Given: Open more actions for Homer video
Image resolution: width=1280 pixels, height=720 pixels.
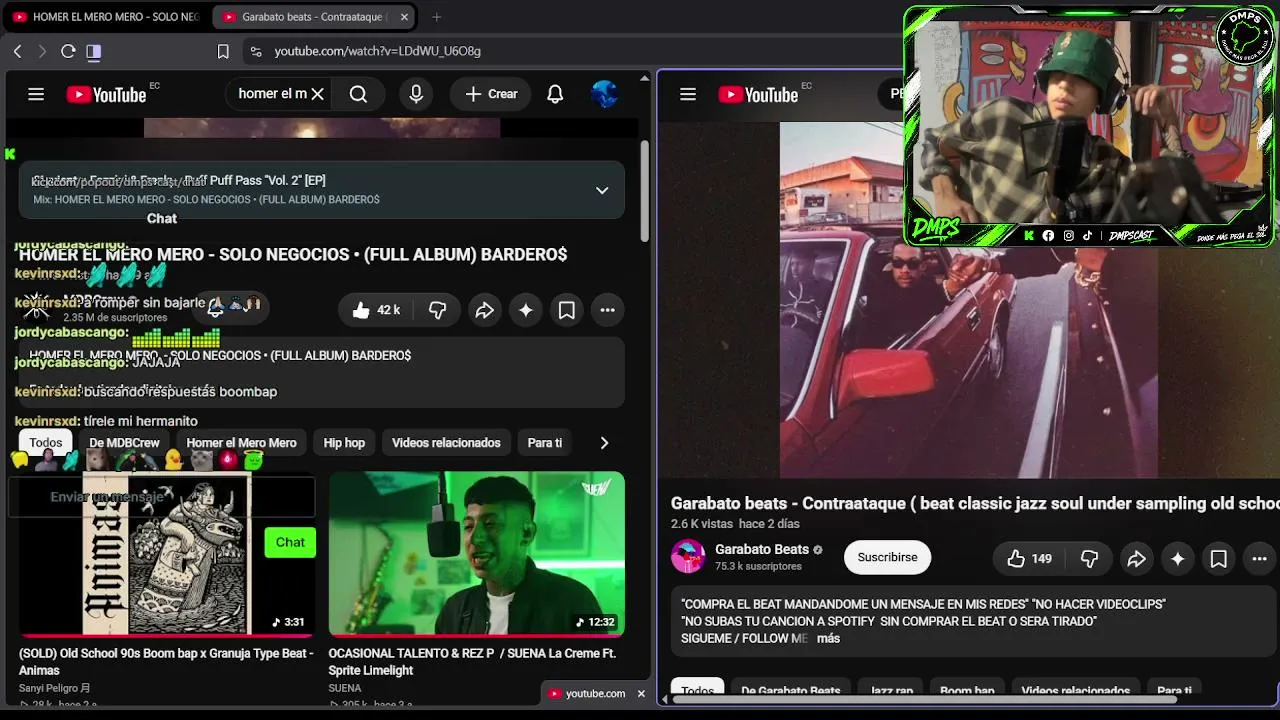Looking at the screenshot, I should (607, 310).
